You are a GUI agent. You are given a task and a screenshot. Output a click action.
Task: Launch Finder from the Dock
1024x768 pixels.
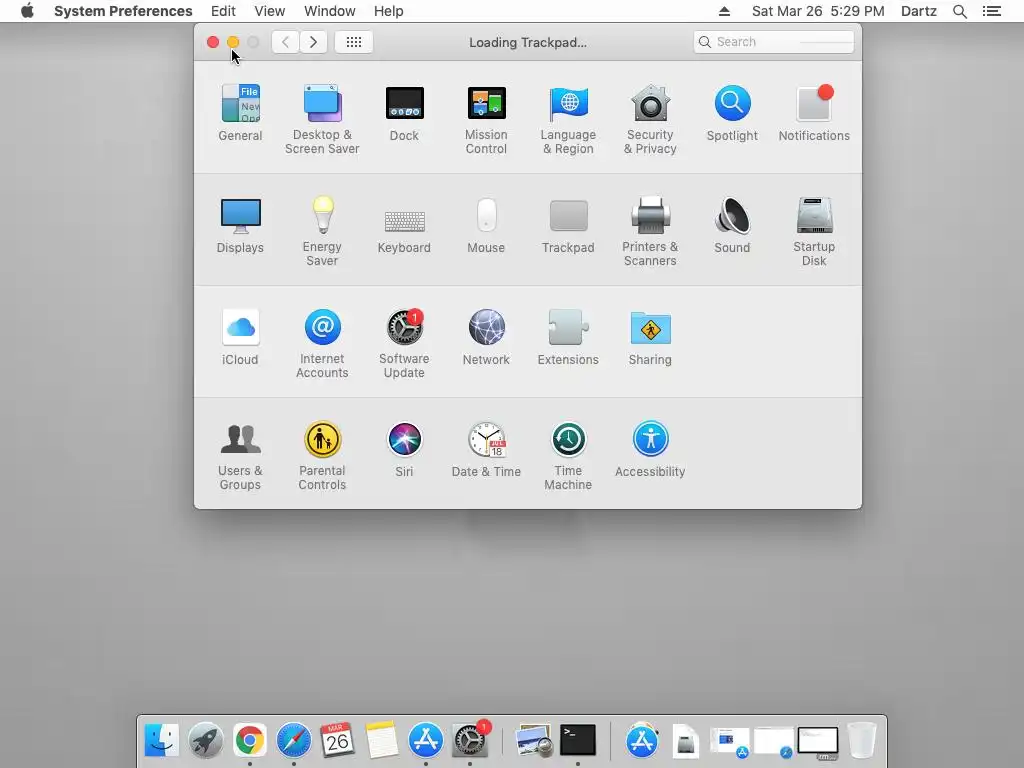tap(161, 741)
